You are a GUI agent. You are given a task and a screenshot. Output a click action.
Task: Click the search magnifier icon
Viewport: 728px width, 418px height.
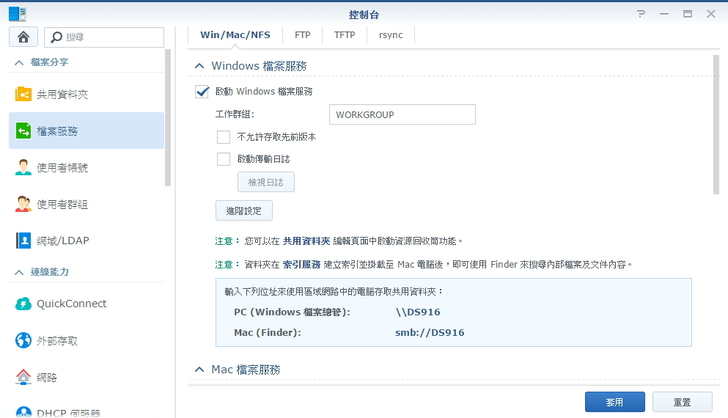56,37
